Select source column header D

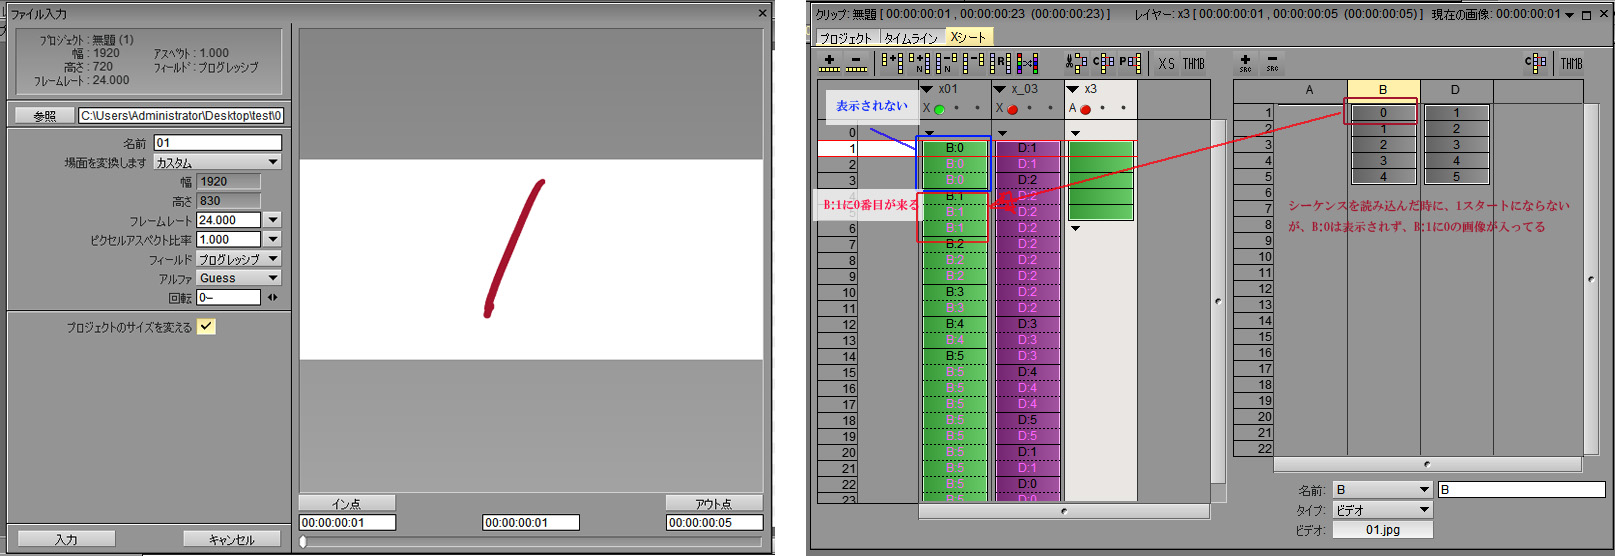pos(1456,90)
